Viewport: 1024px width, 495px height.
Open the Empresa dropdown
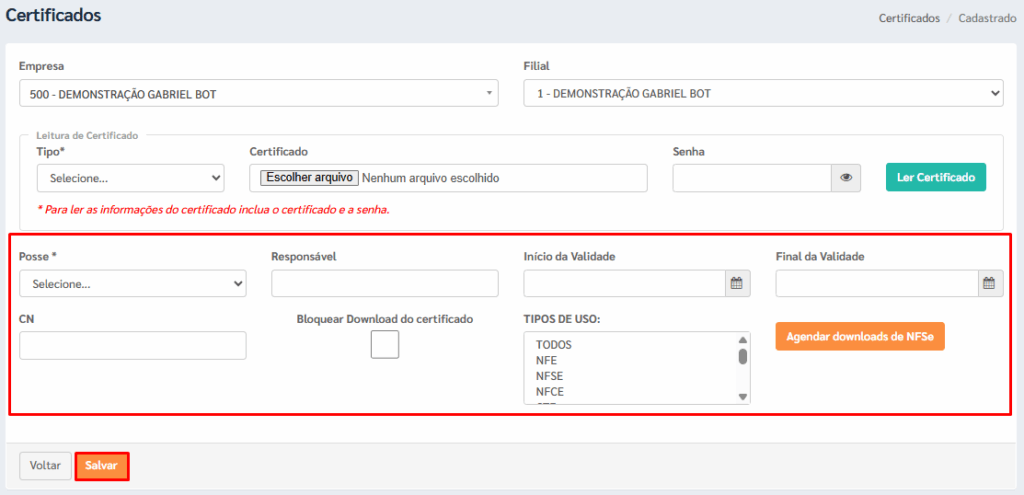258,94
